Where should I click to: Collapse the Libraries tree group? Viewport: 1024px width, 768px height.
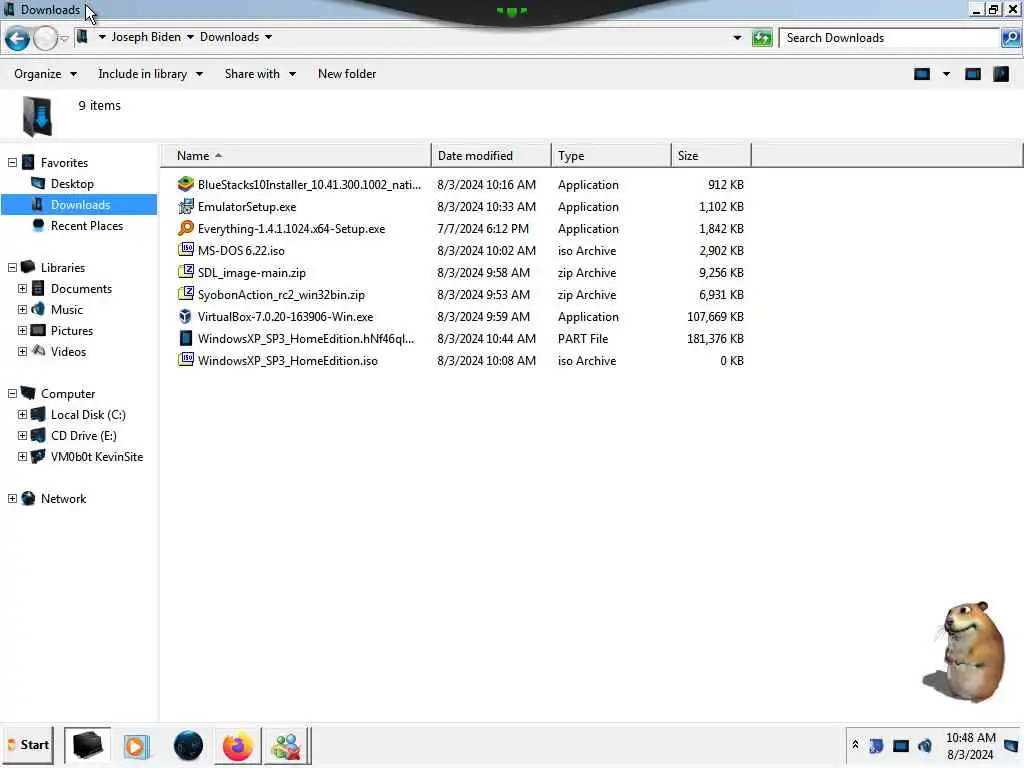12,268
